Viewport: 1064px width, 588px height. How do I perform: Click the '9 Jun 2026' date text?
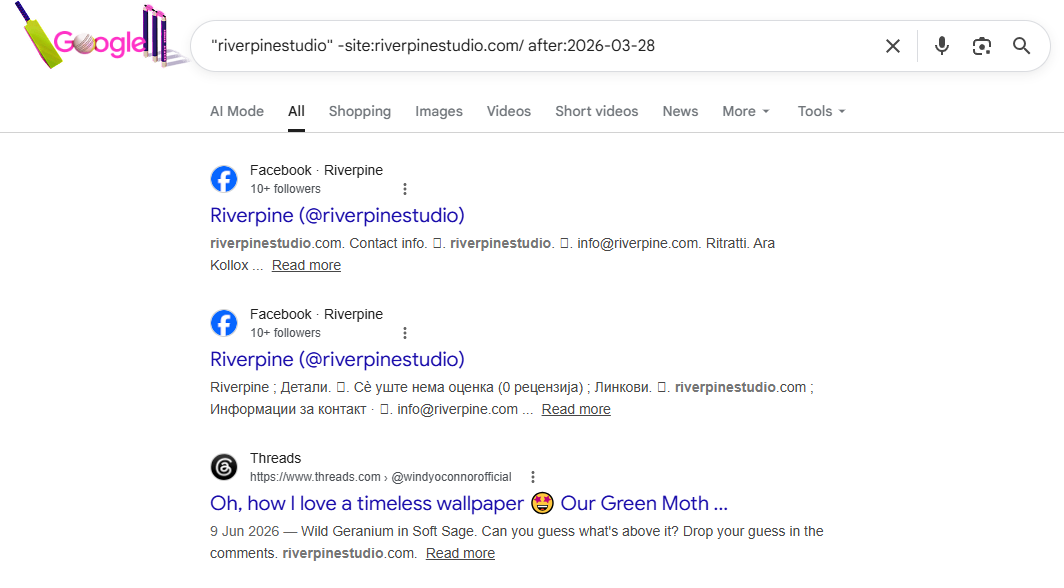(x=244, y=531)
